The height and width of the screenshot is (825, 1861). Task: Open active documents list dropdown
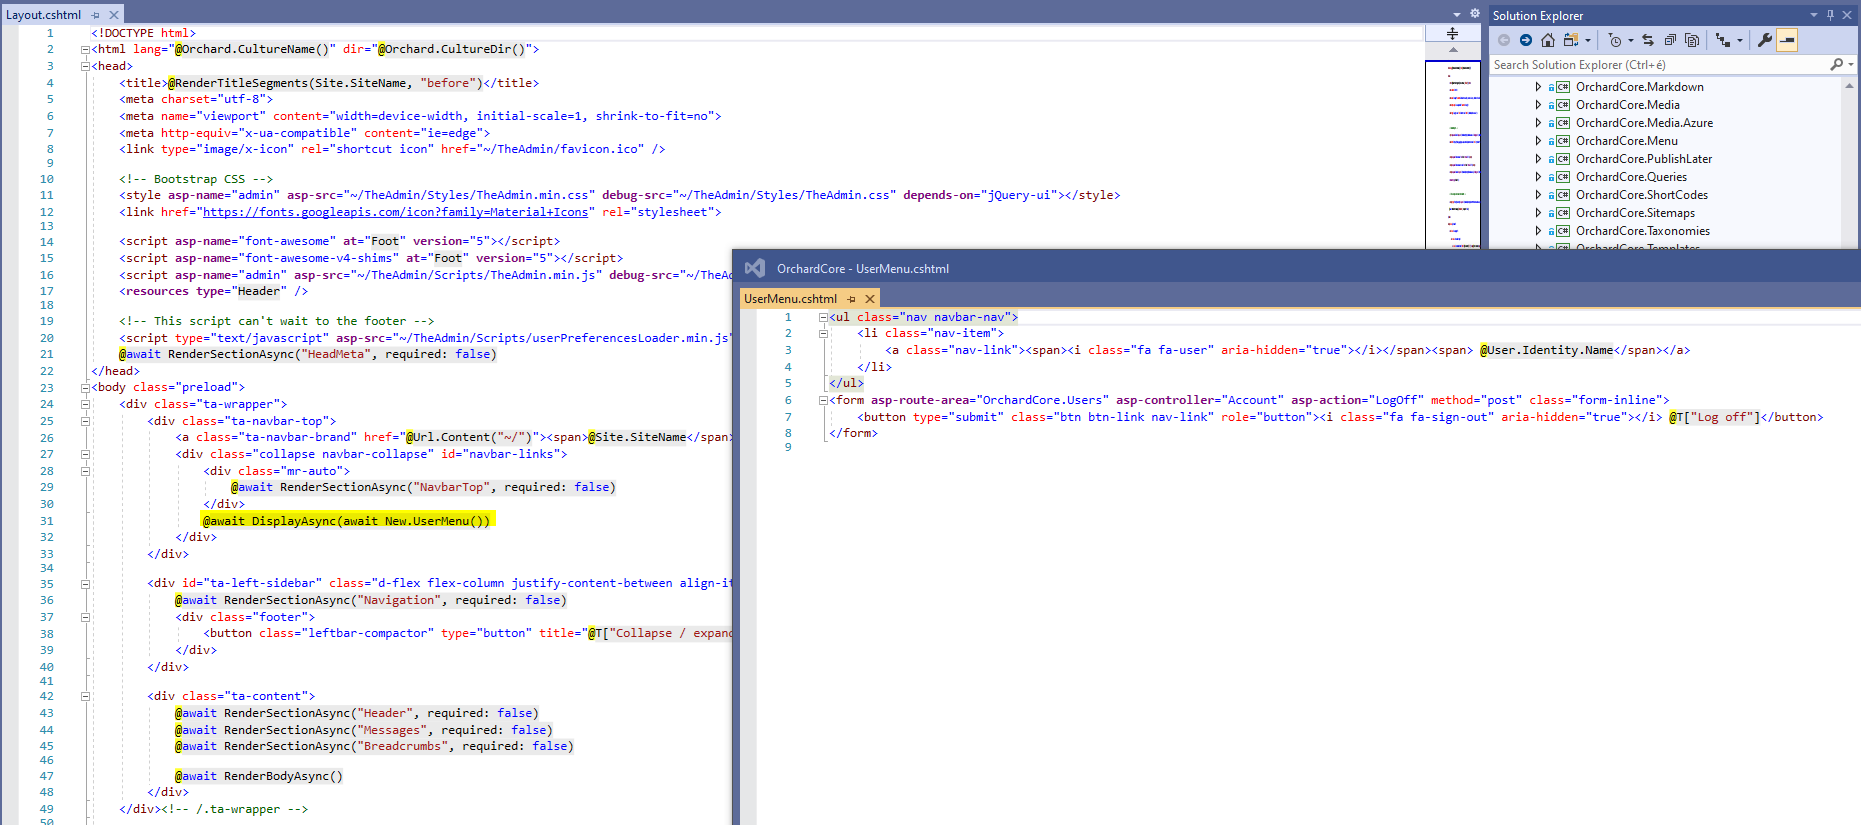tap(1457, 14)
